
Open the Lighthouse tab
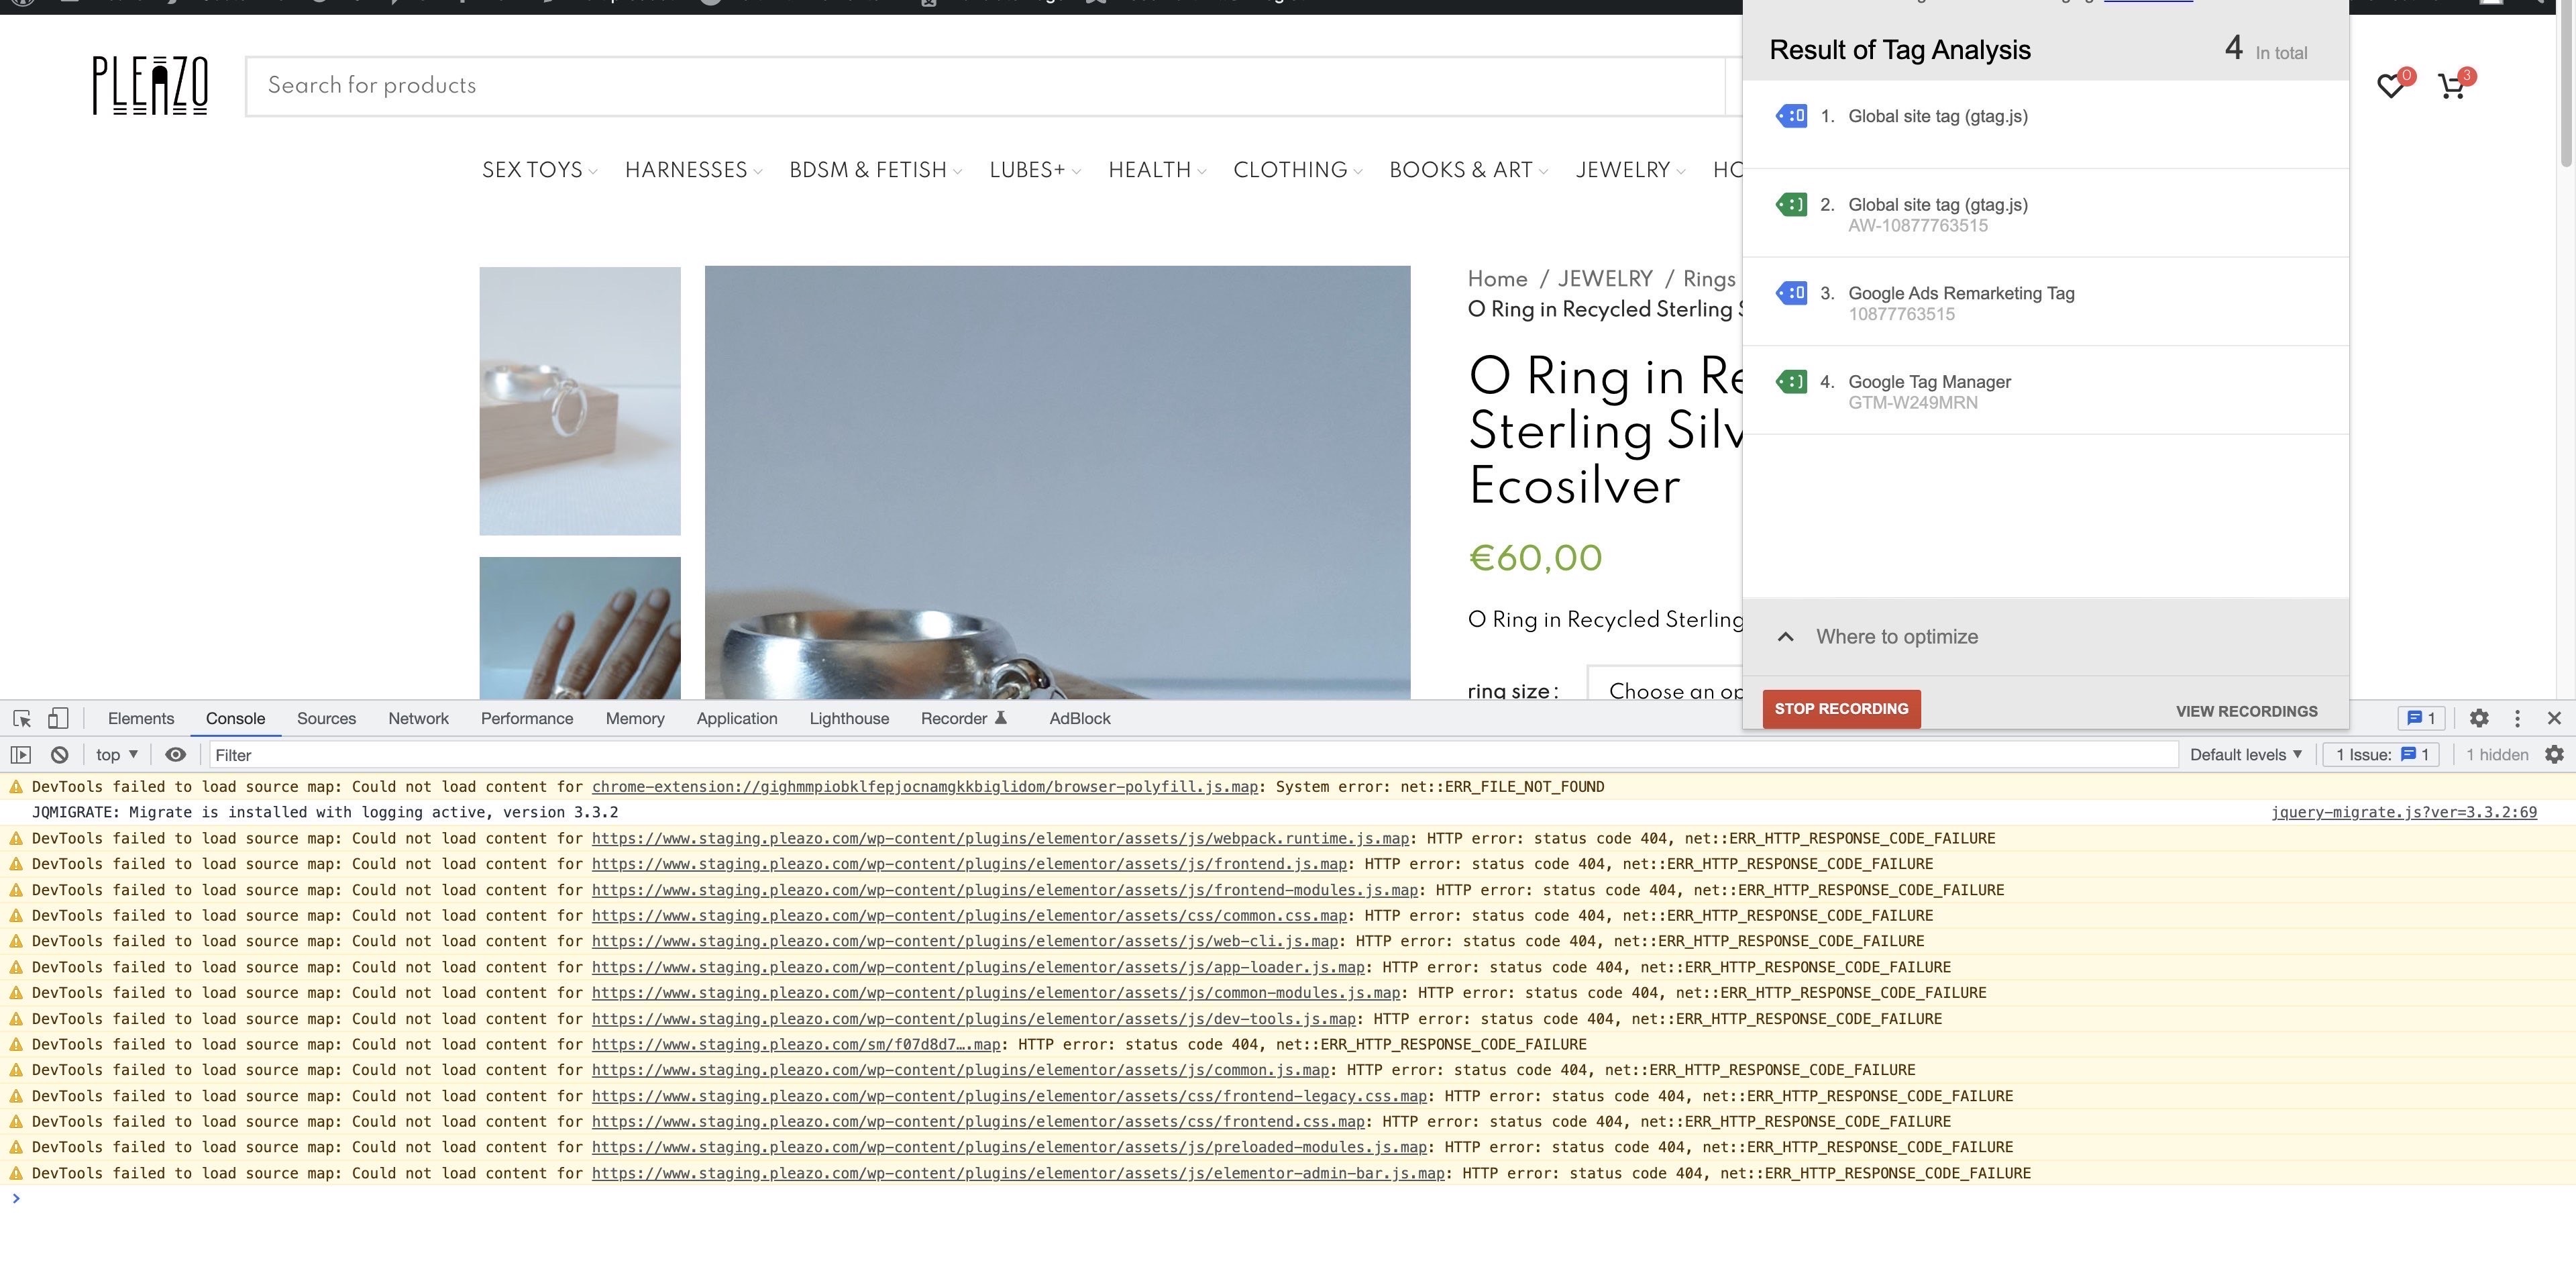[x=848, y=718]
